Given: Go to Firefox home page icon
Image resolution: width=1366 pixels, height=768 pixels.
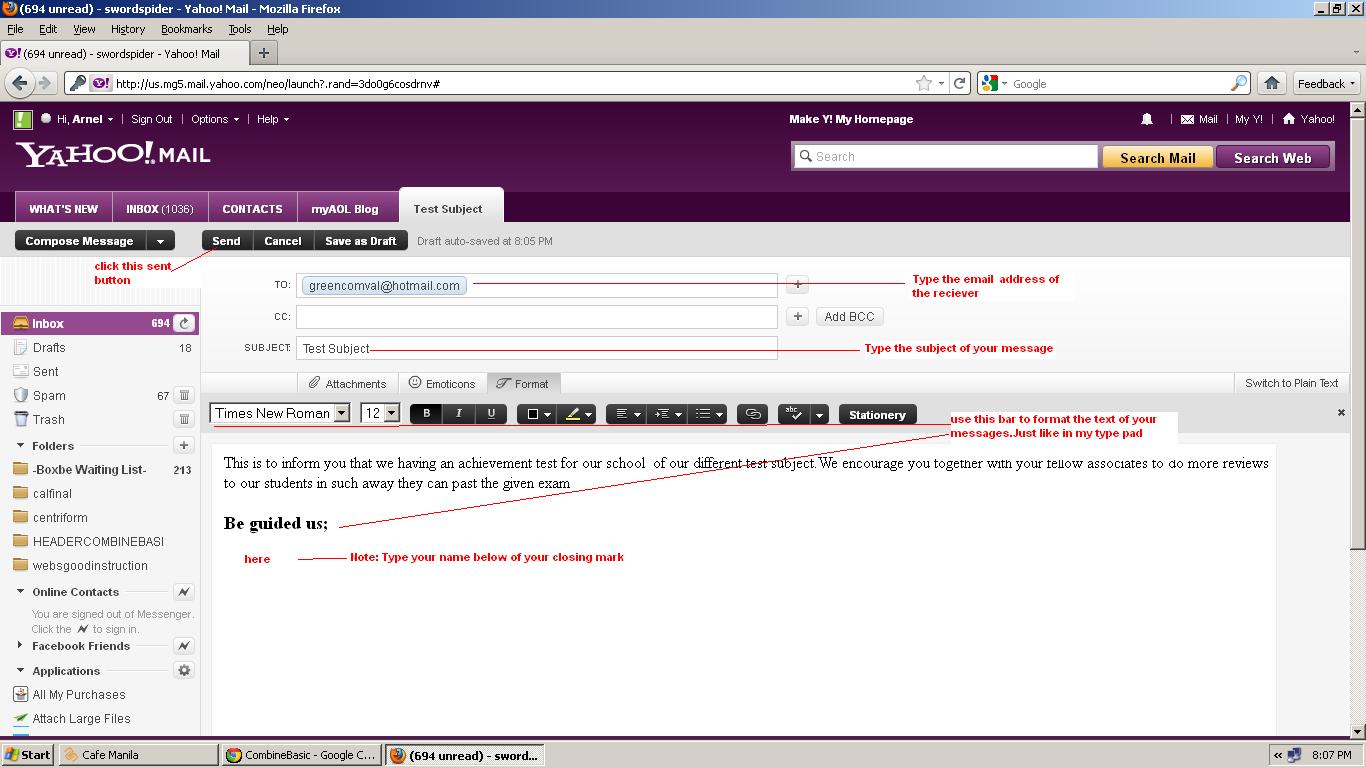Looking at the screenshot, I should (x=1271, y=83).
